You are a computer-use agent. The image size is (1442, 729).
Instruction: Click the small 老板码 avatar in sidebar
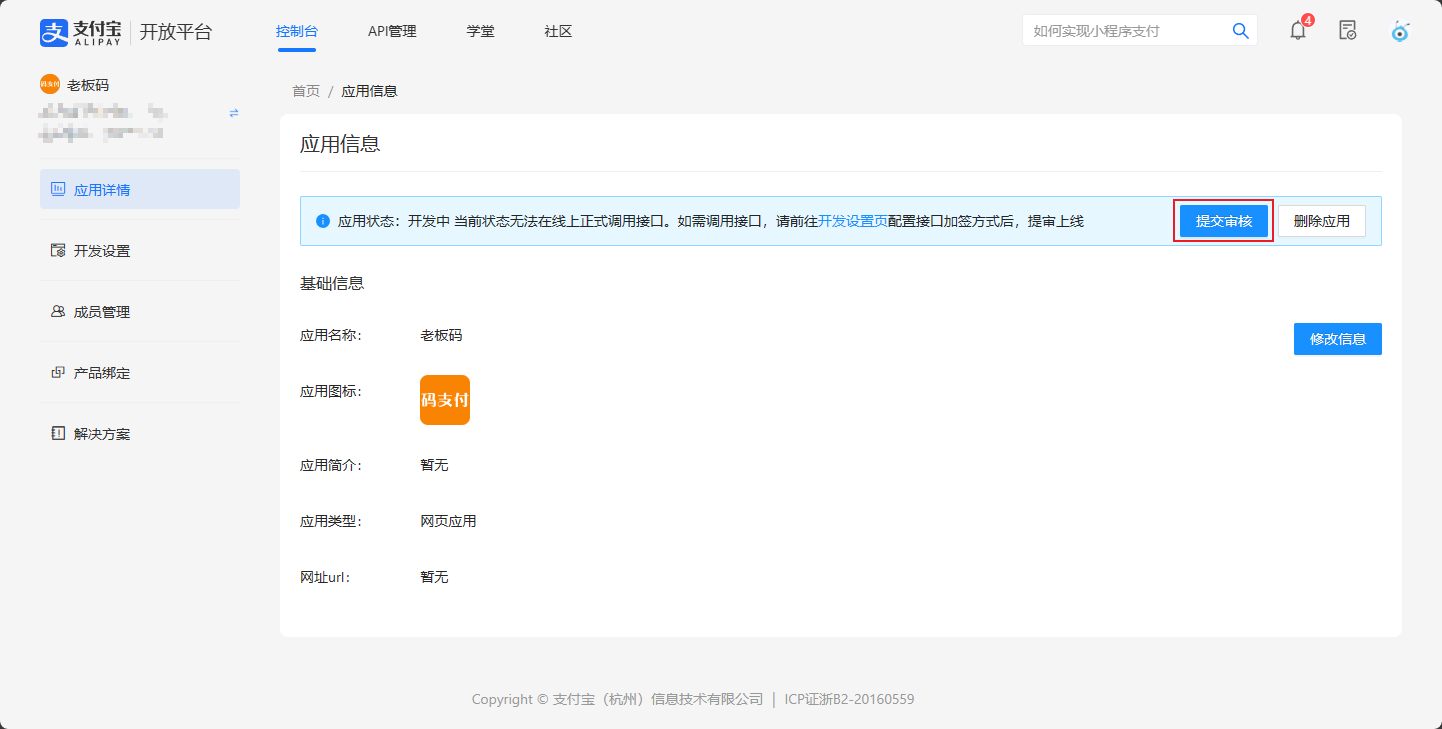click(50, 84)
